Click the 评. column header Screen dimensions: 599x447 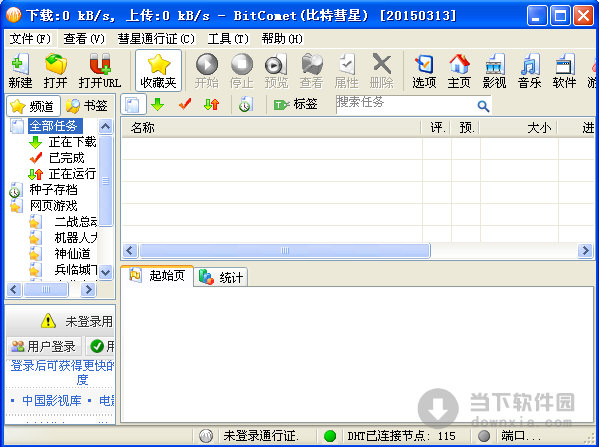(437, 128)
